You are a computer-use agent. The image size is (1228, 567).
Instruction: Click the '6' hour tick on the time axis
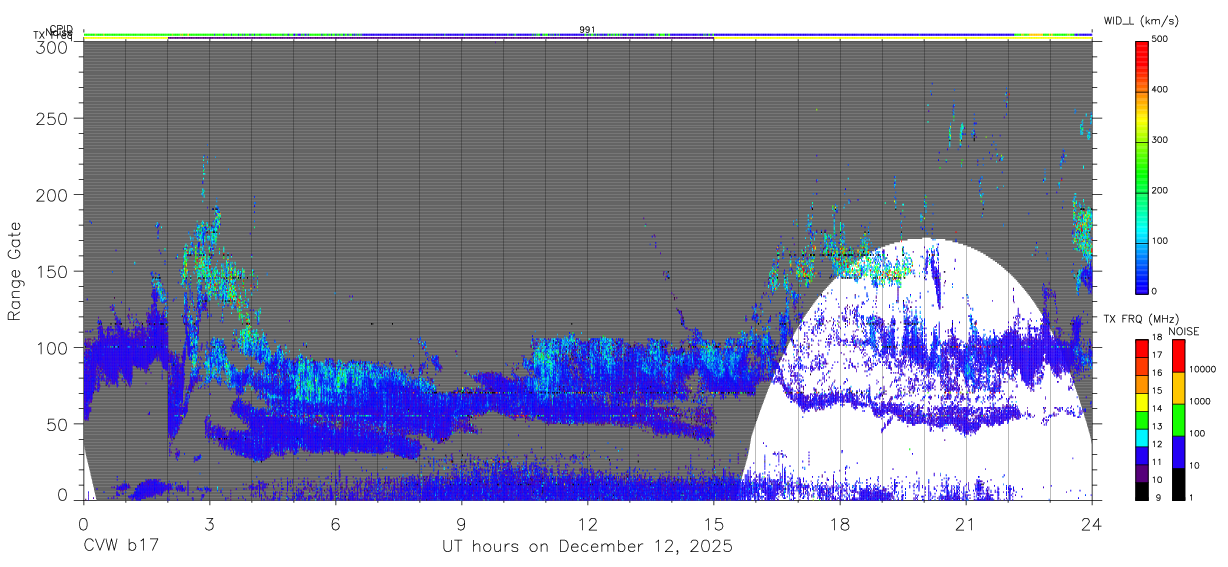click(336, 523)
